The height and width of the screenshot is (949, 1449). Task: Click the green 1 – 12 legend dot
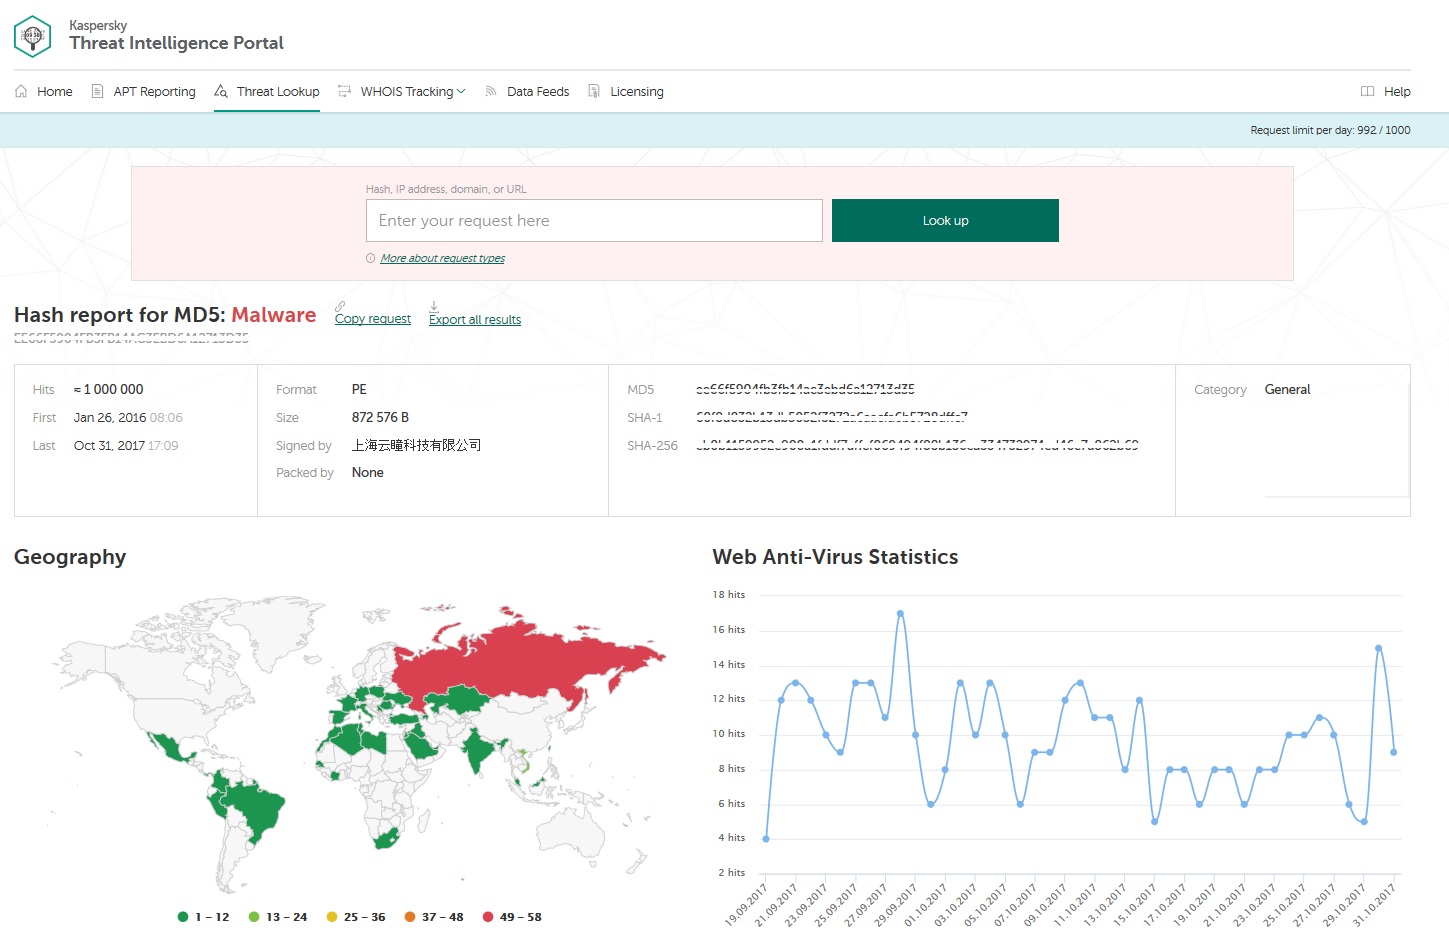pyautogui.click(x=183, y=917)
